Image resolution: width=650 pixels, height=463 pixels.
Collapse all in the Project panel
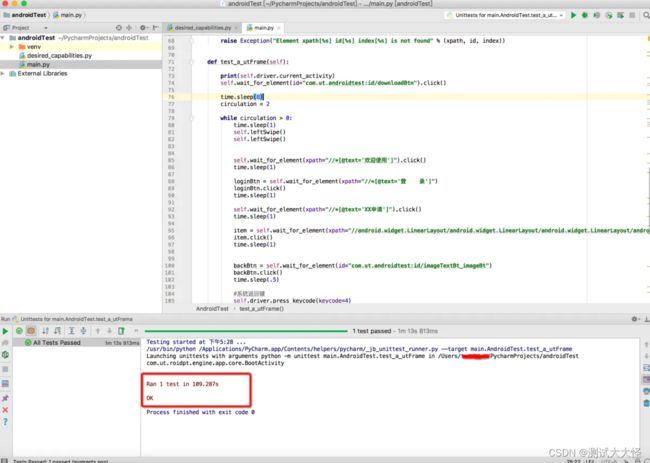[x=129, y=28]
